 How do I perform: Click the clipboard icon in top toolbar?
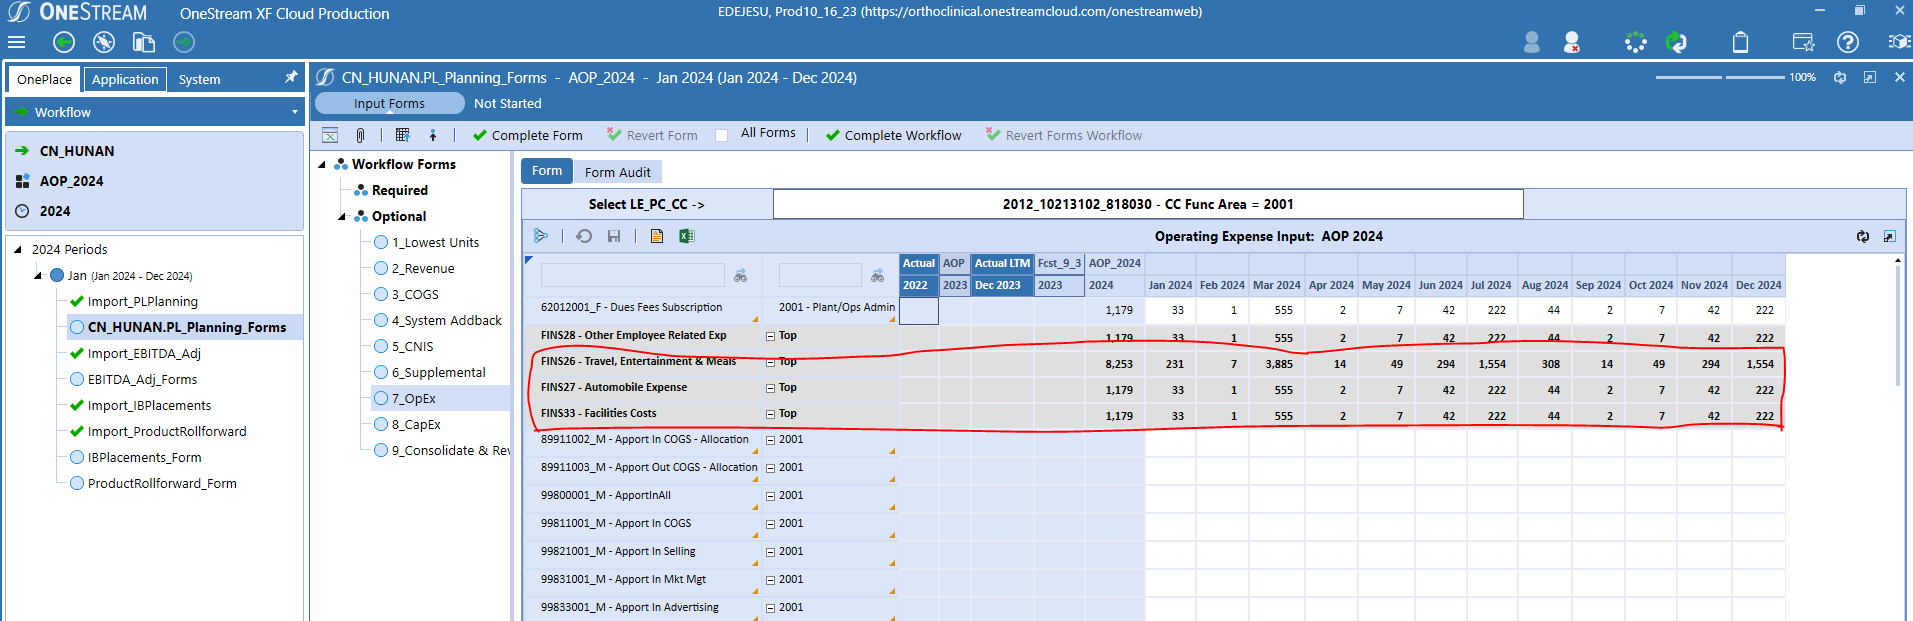pyautogui.click(x=1740, y=42)
